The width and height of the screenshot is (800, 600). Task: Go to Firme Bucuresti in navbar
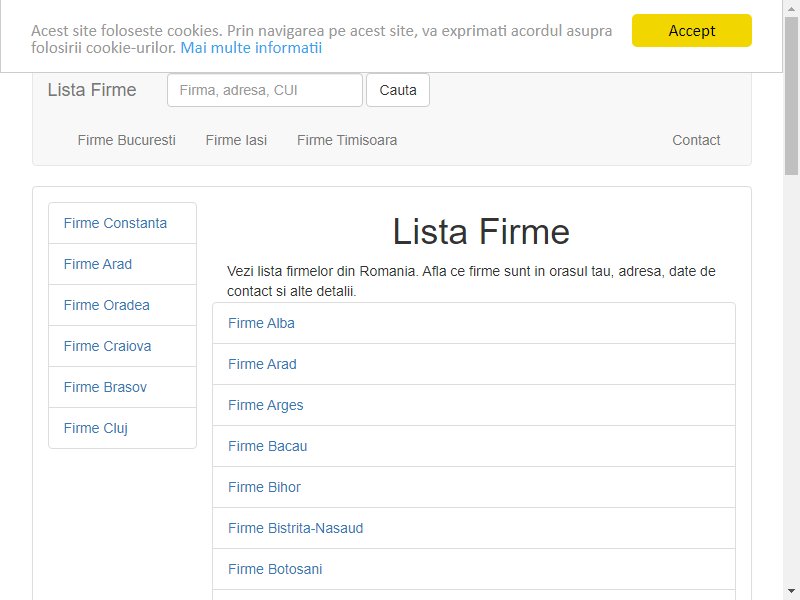coord(127,140)
